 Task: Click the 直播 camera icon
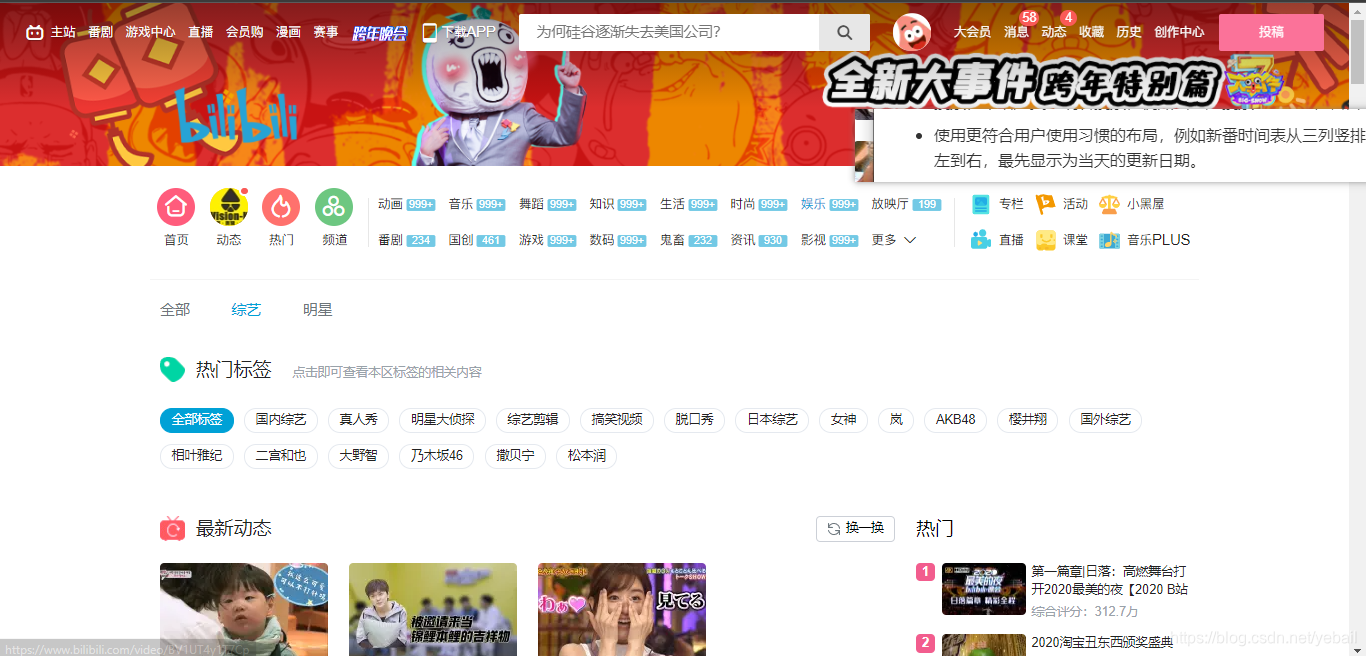tap(981, 240)
